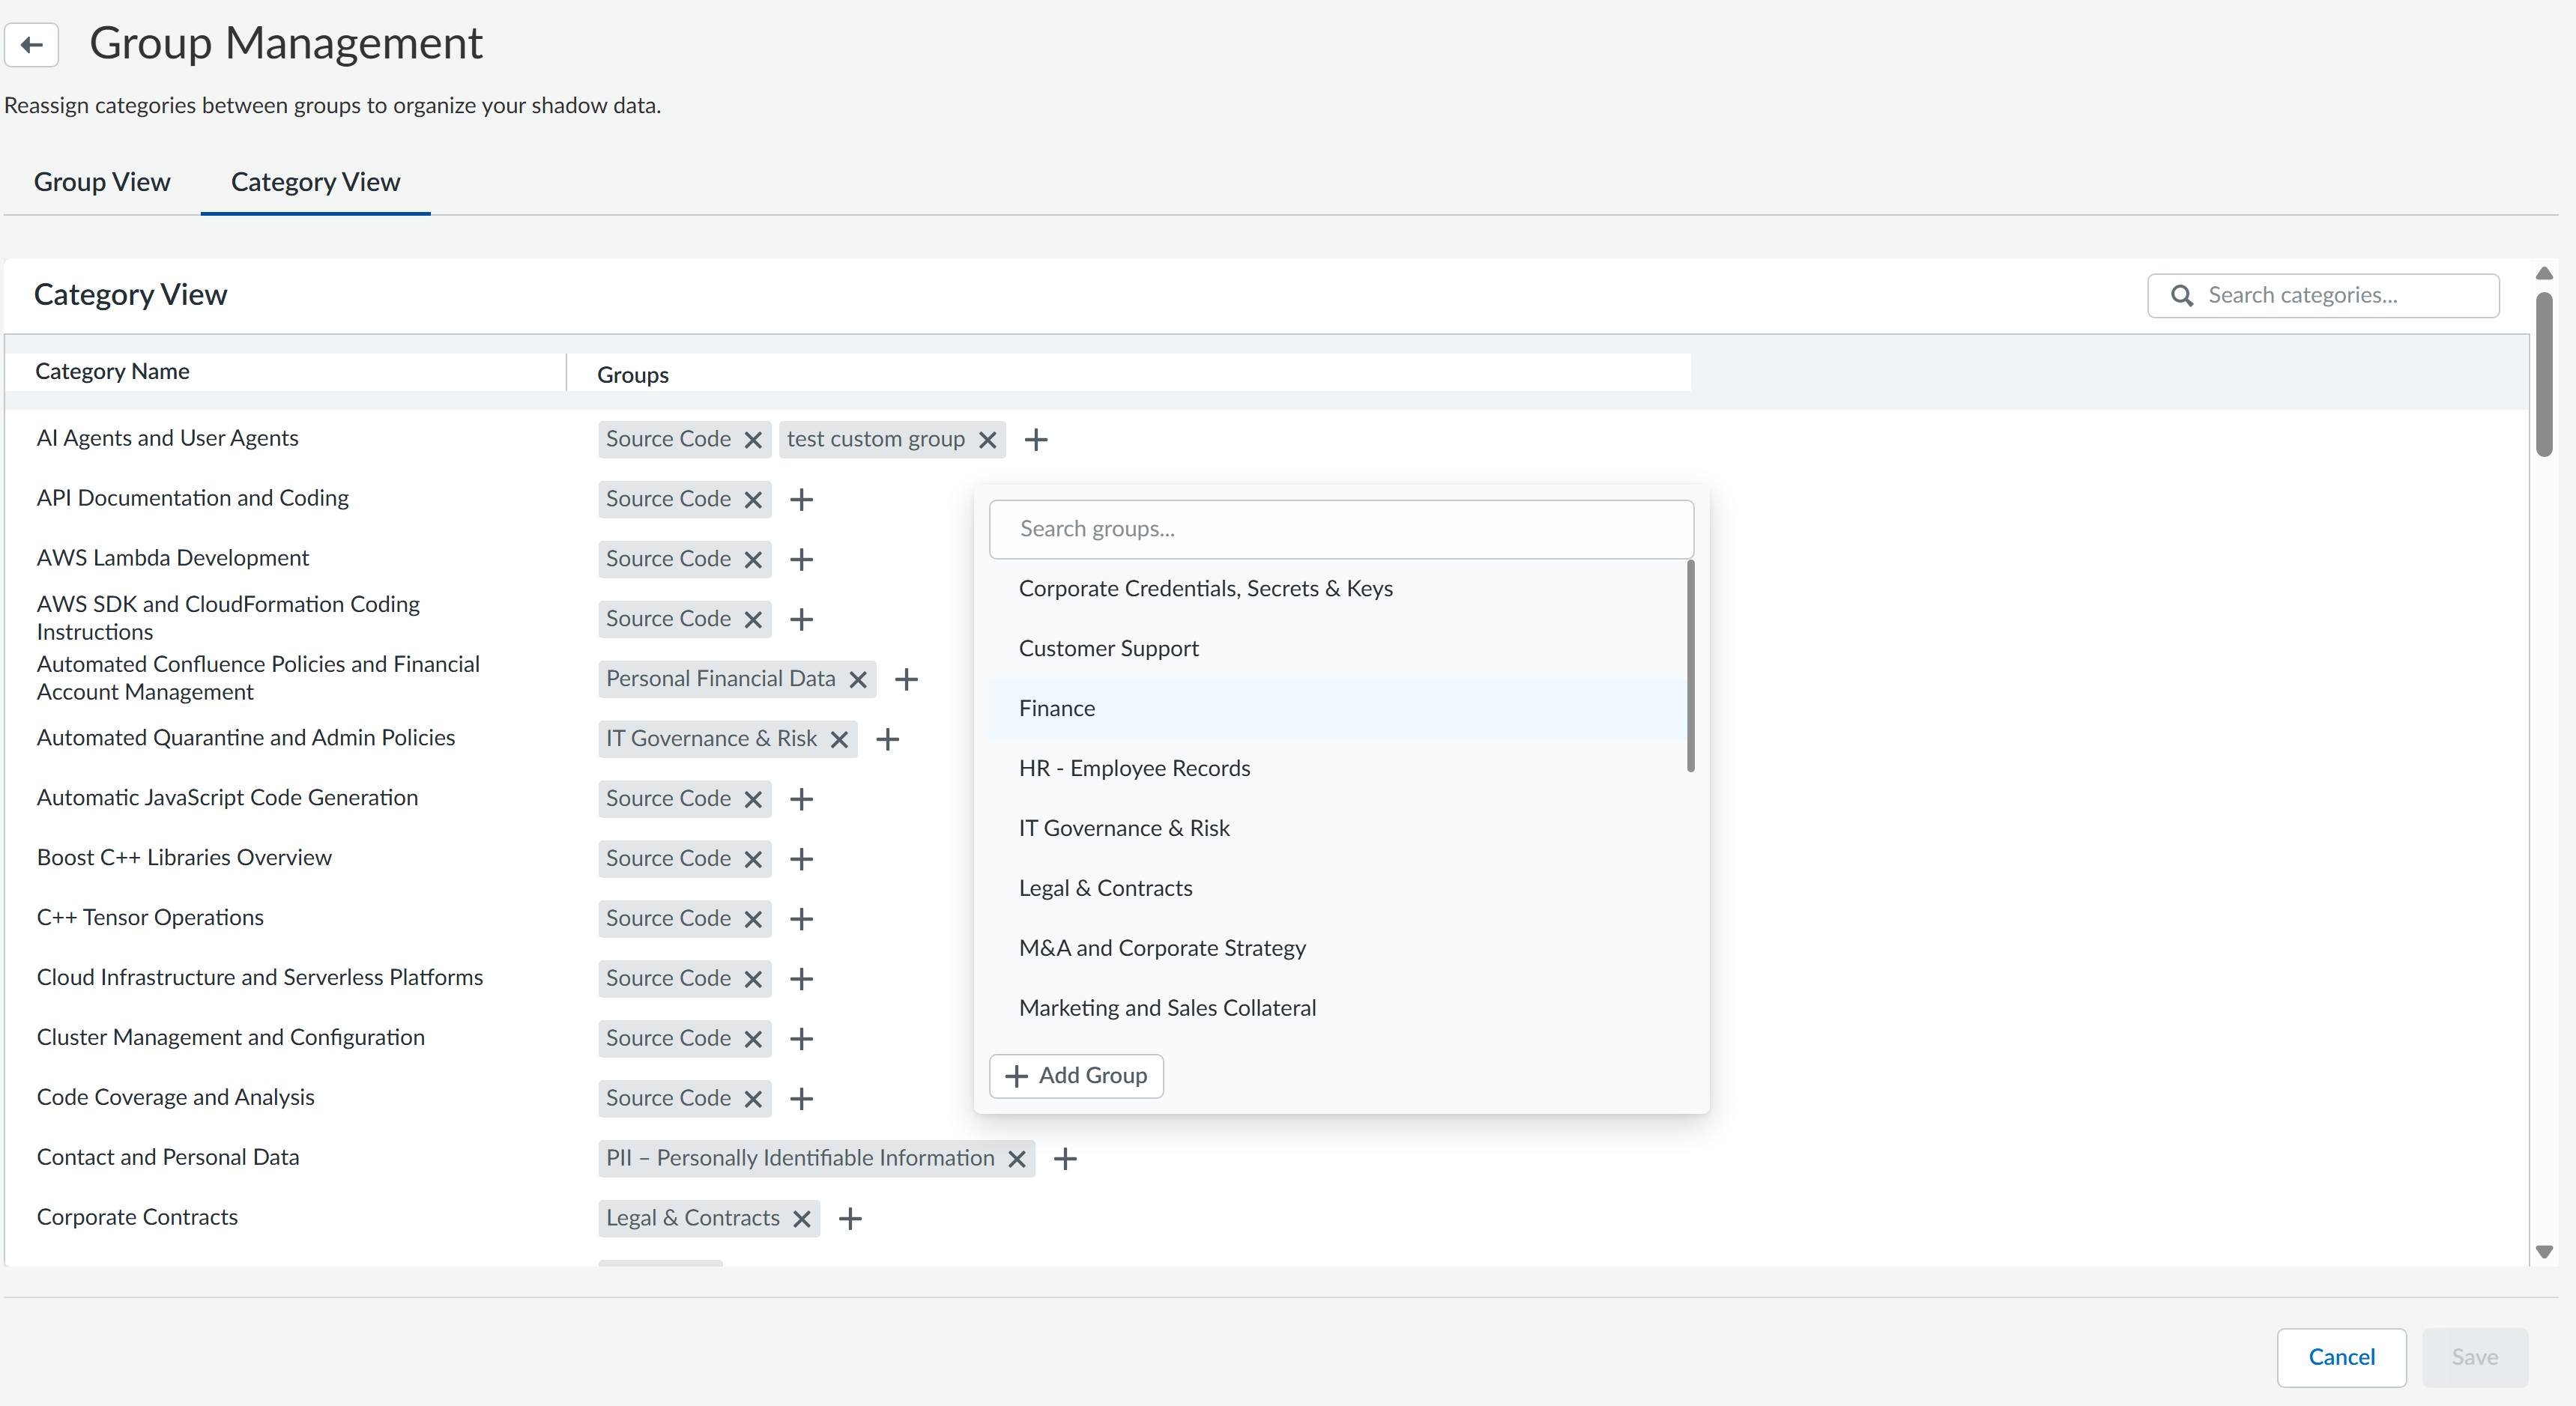Viewport: 2576px width, 1406px height.
Task: Remove the Personal Financial Data tag
Action: [858, 680]
